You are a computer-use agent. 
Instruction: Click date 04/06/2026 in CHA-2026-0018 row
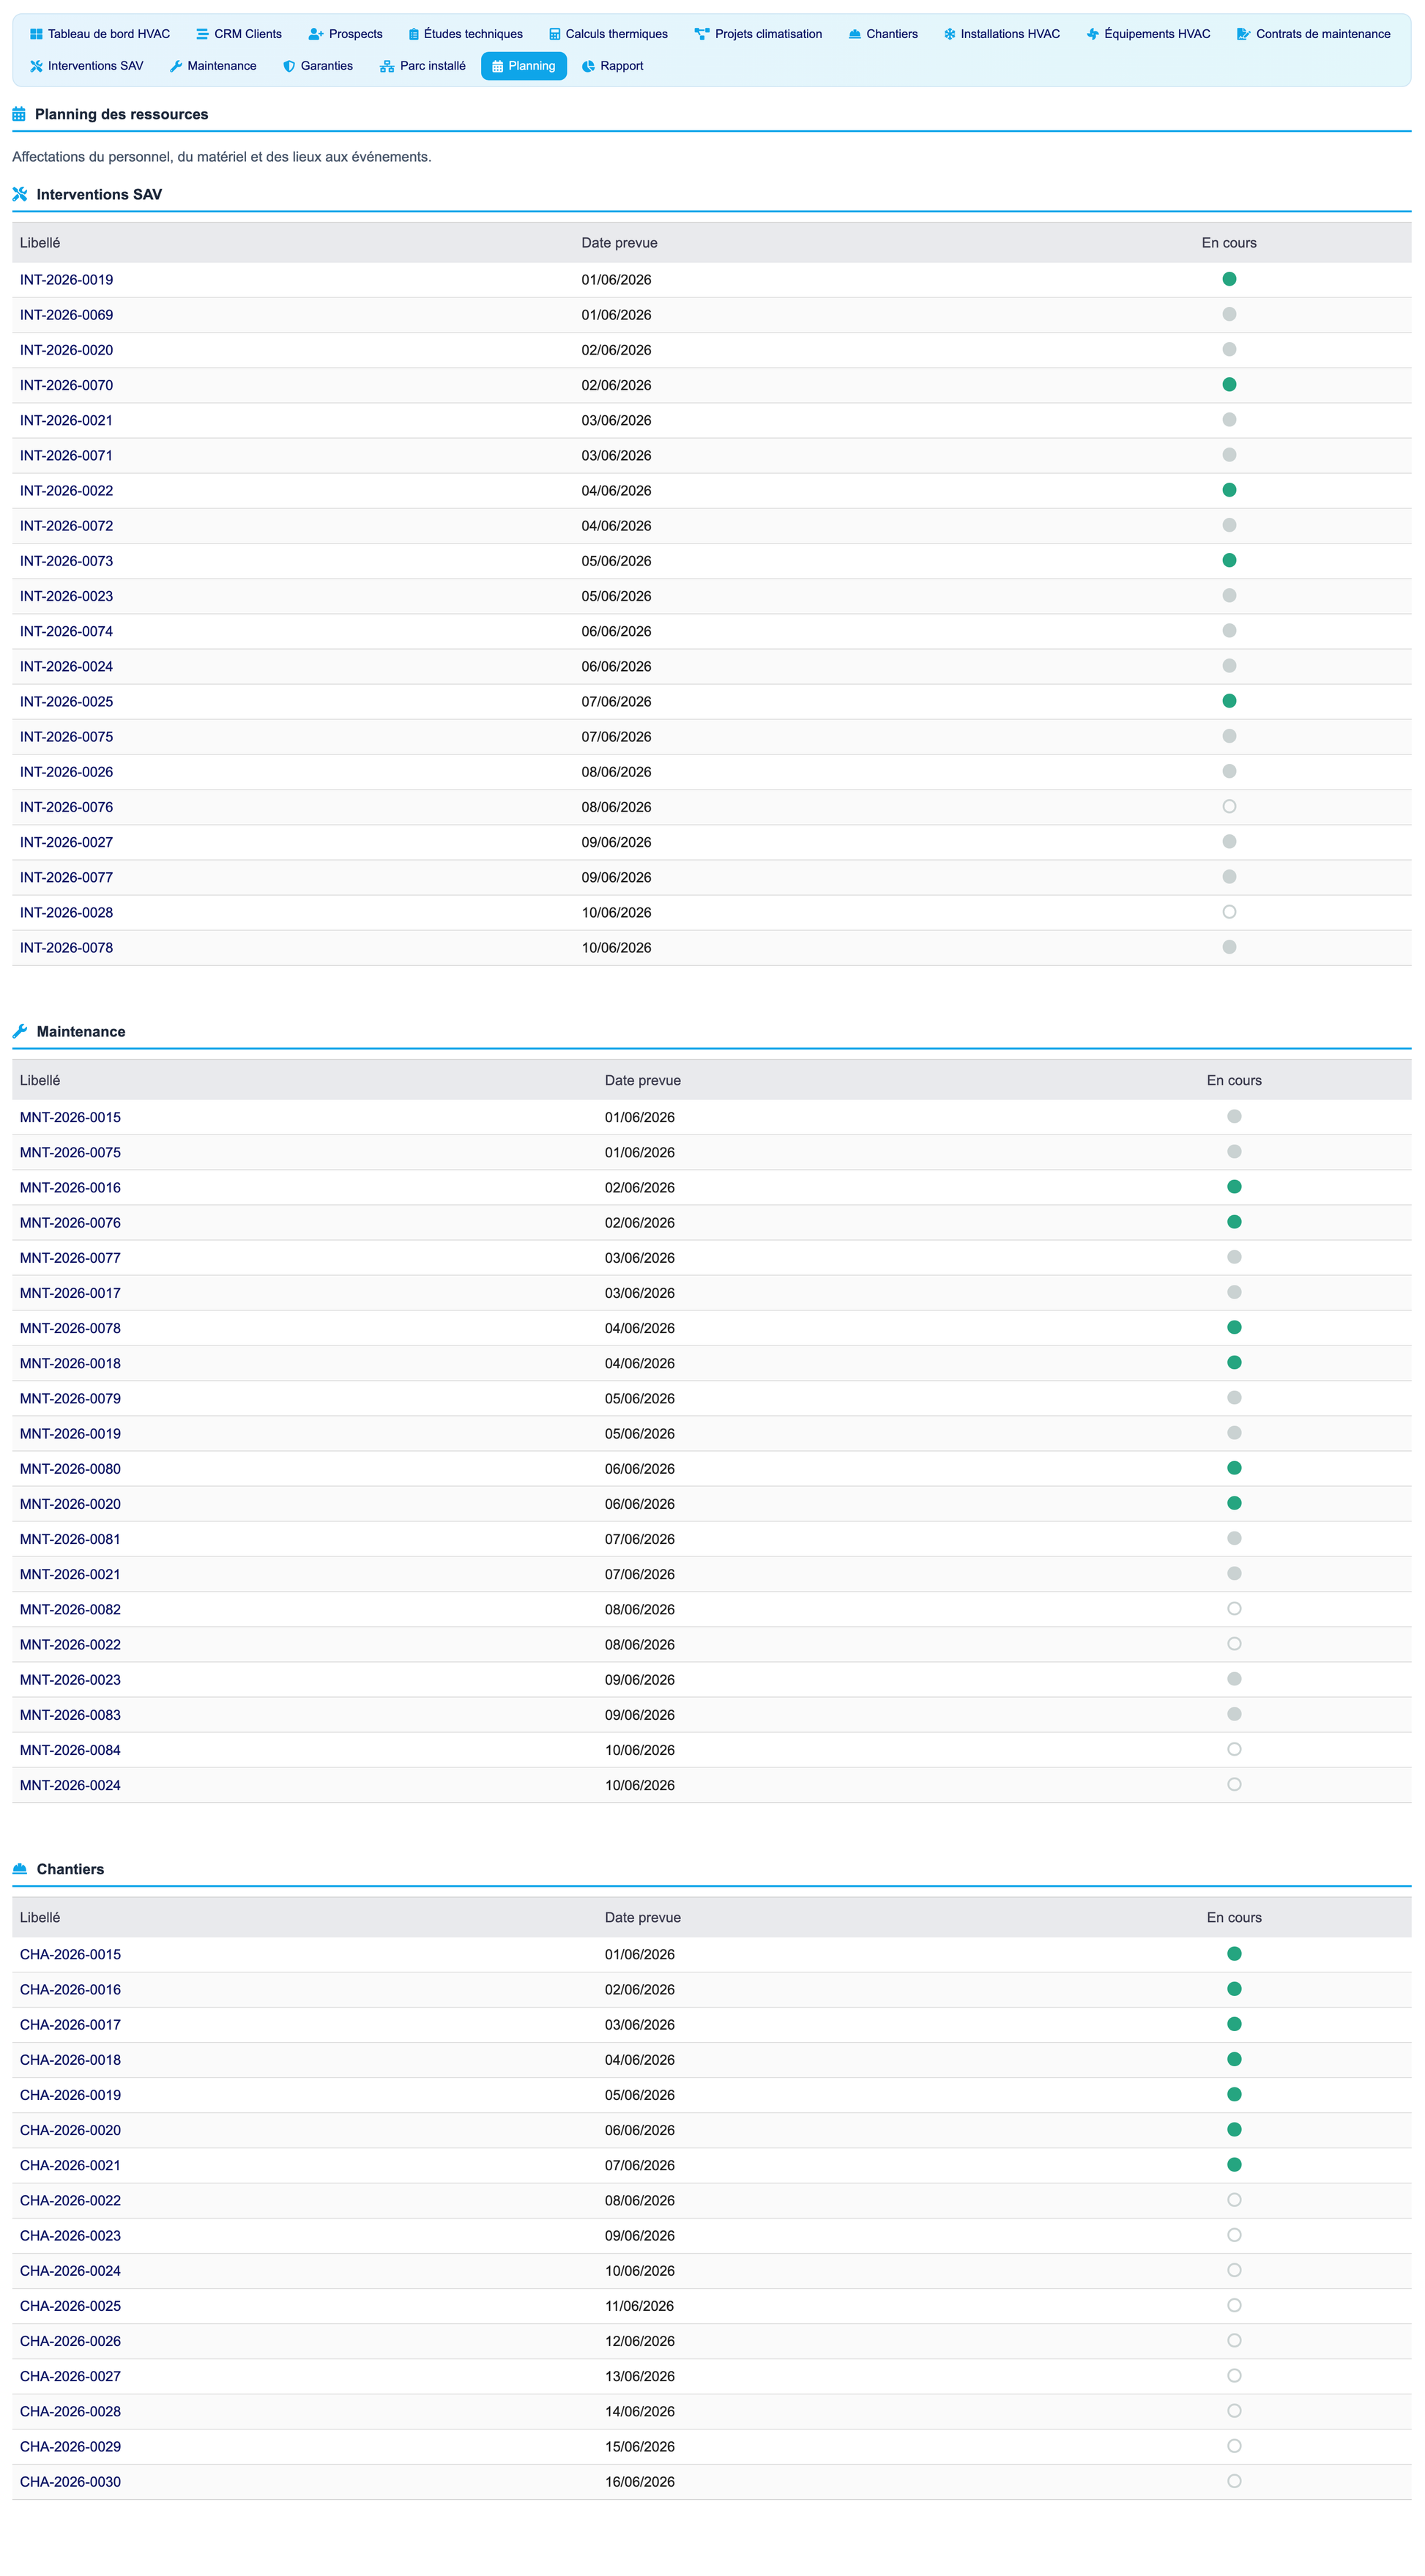640,2059
